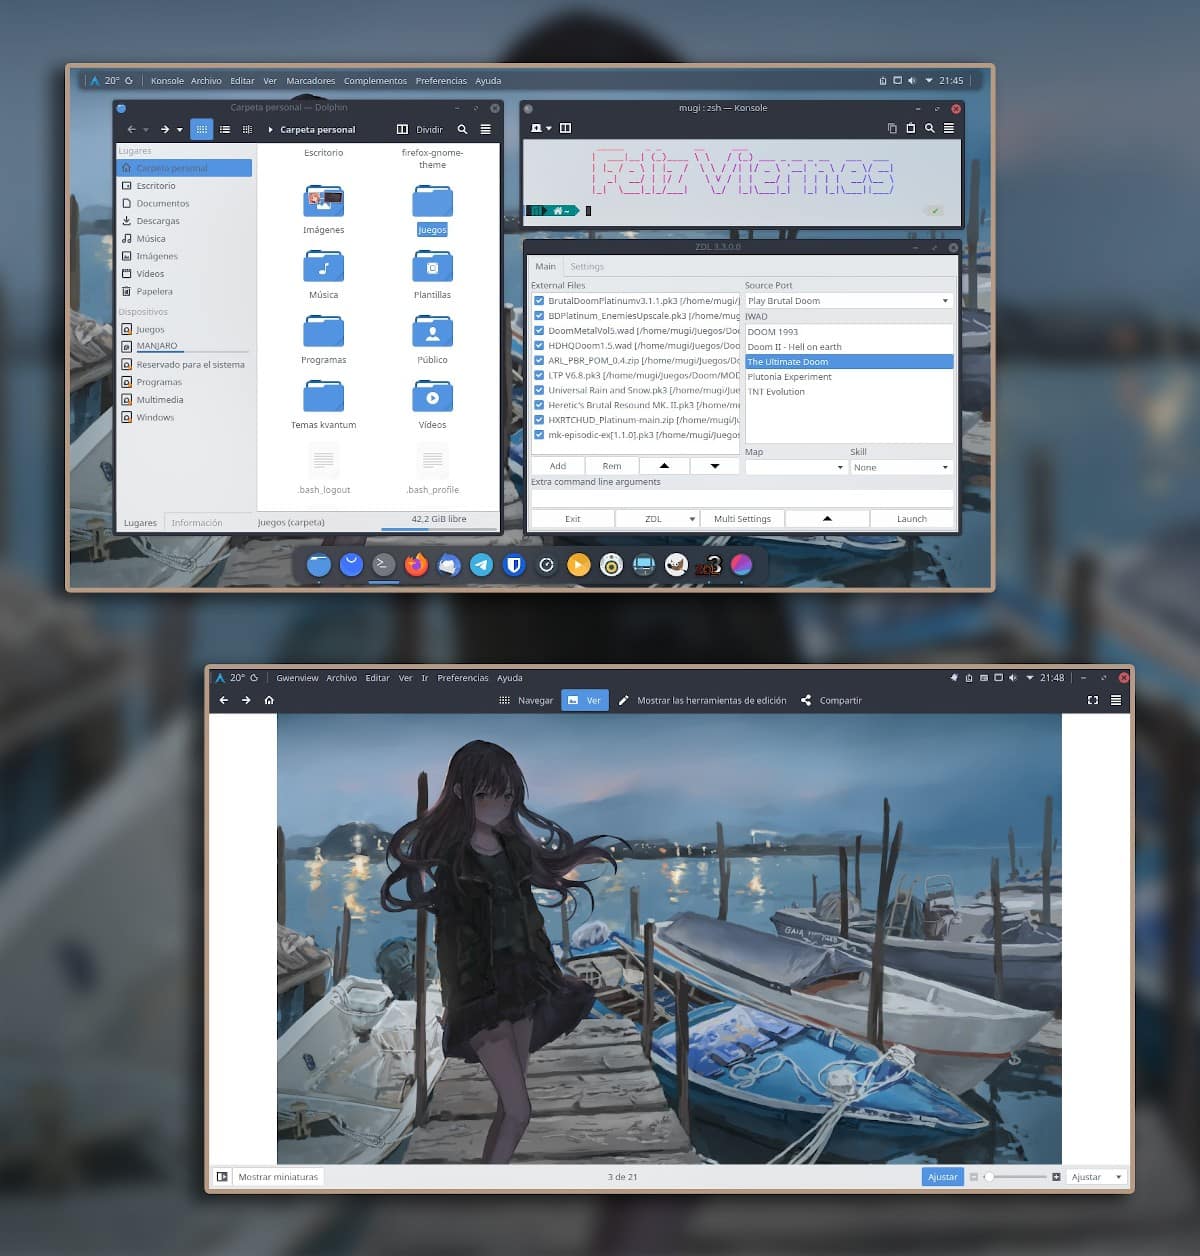The width and height of the screenshot is (1200, 1256).
Task: Open GIMP icon in the dock
Action: 676,565
